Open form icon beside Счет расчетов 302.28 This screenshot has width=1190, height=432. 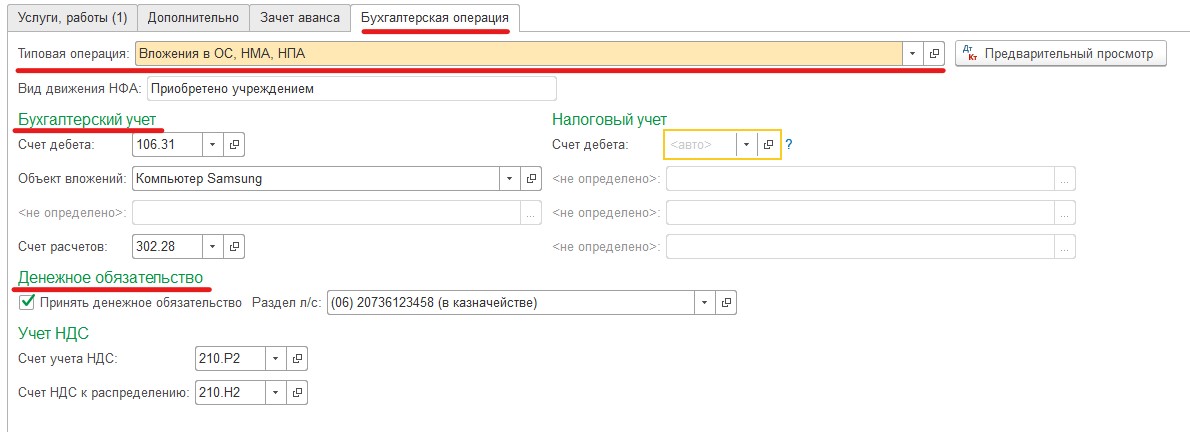(x=235, y=246)
